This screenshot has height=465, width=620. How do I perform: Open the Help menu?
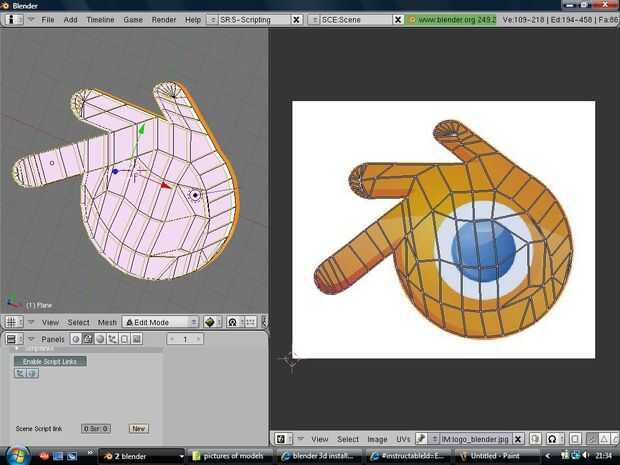point(193,19)
